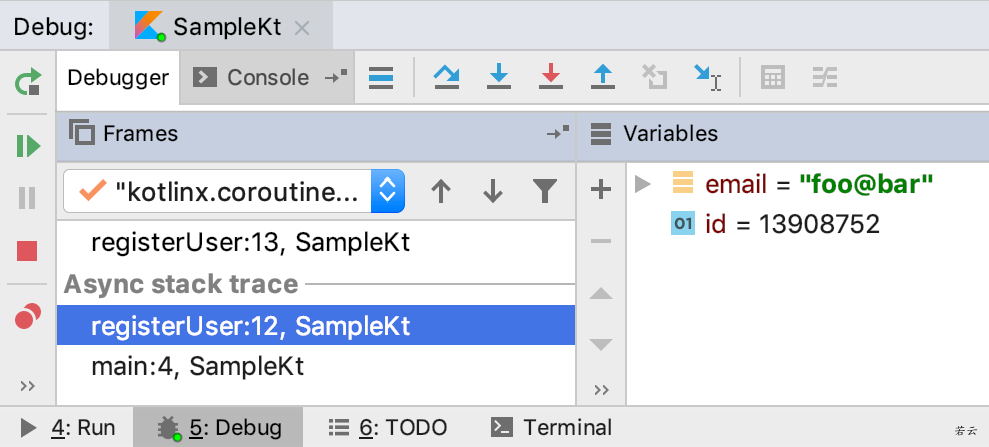989x447 pixels.
Task: Click the Rerun SampleKt icon
Action: click(x=28, y=82)
